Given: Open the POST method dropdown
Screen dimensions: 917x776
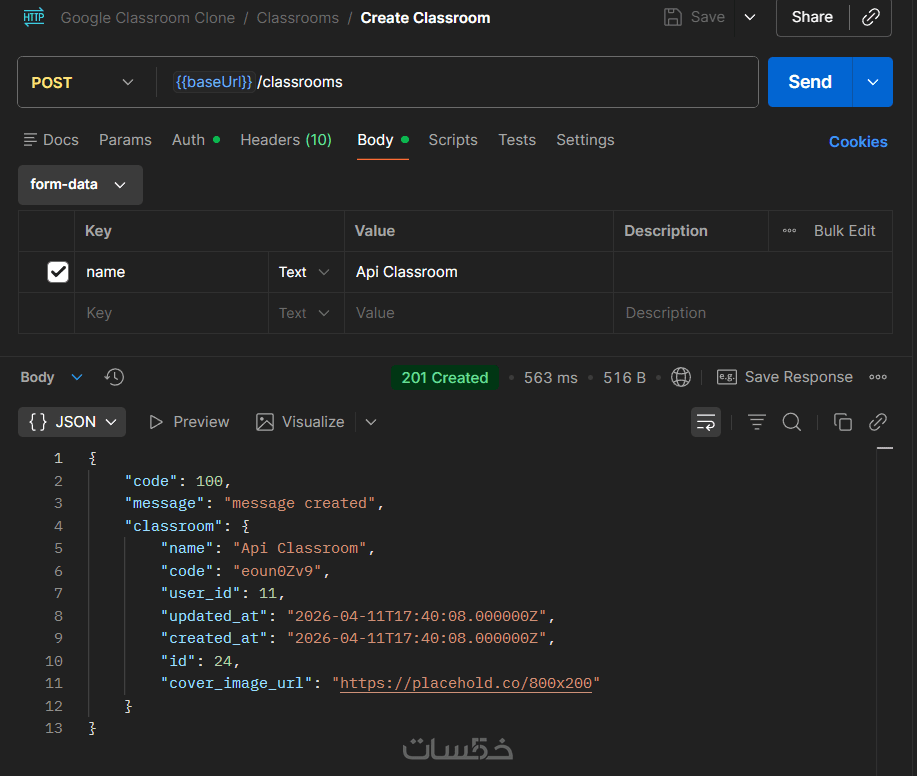Looking at the screenshot, I should (82, 82).
